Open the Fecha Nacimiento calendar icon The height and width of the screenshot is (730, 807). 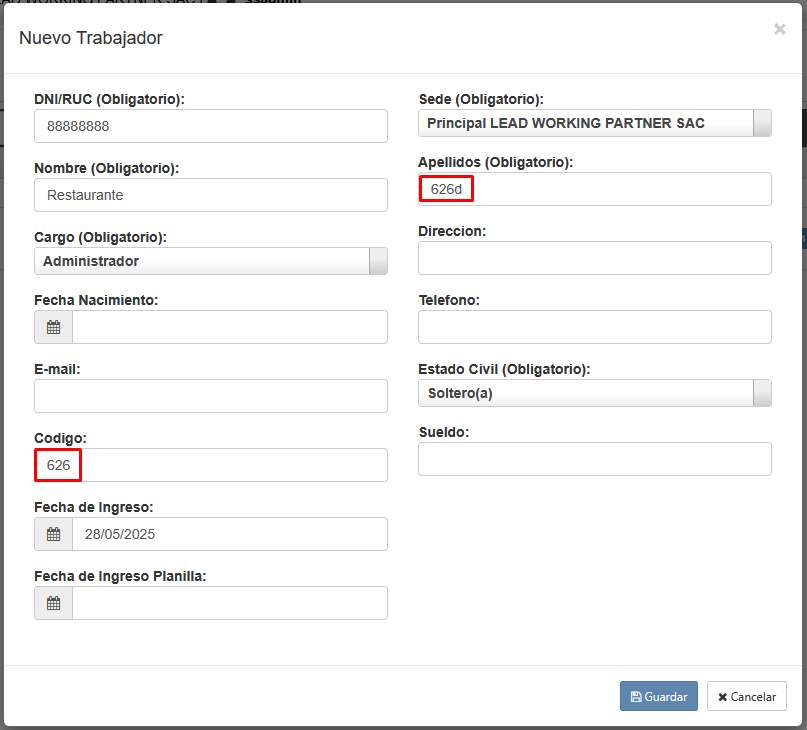click(x=54, y=327)
